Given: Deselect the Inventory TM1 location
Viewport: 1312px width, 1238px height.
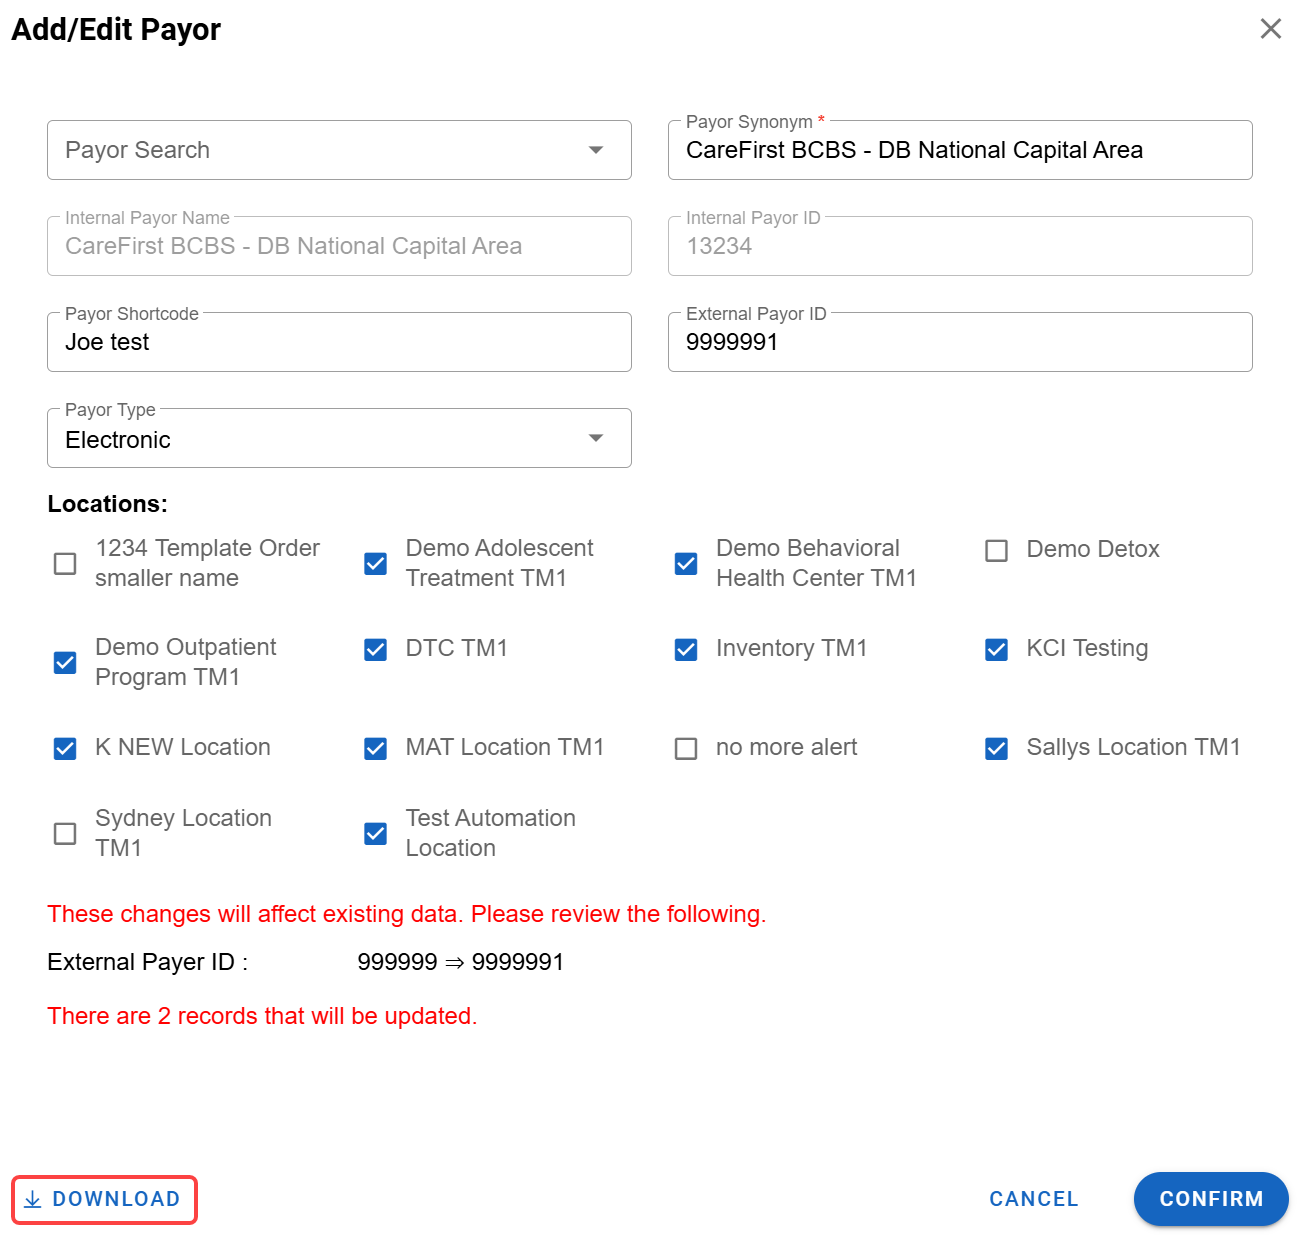Looking at the screenshot, I should [686, 649].
